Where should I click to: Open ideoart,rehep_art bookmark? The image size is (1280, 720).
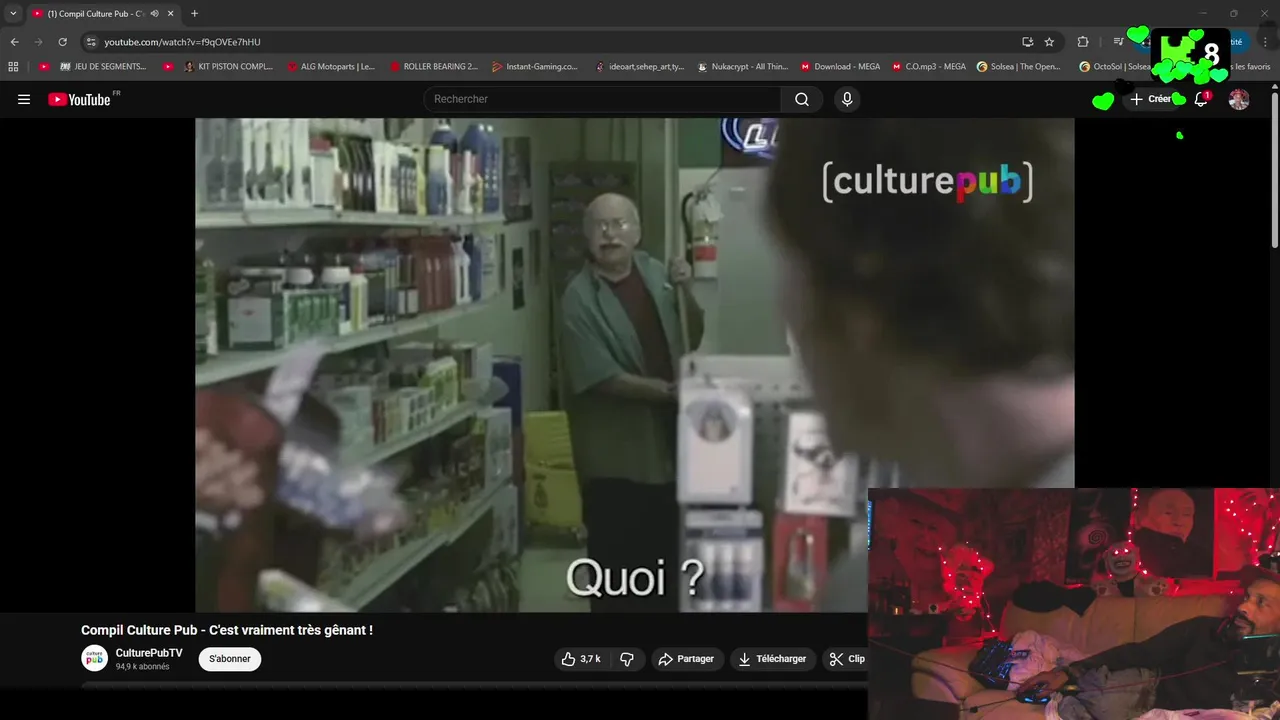click(638, 67)
